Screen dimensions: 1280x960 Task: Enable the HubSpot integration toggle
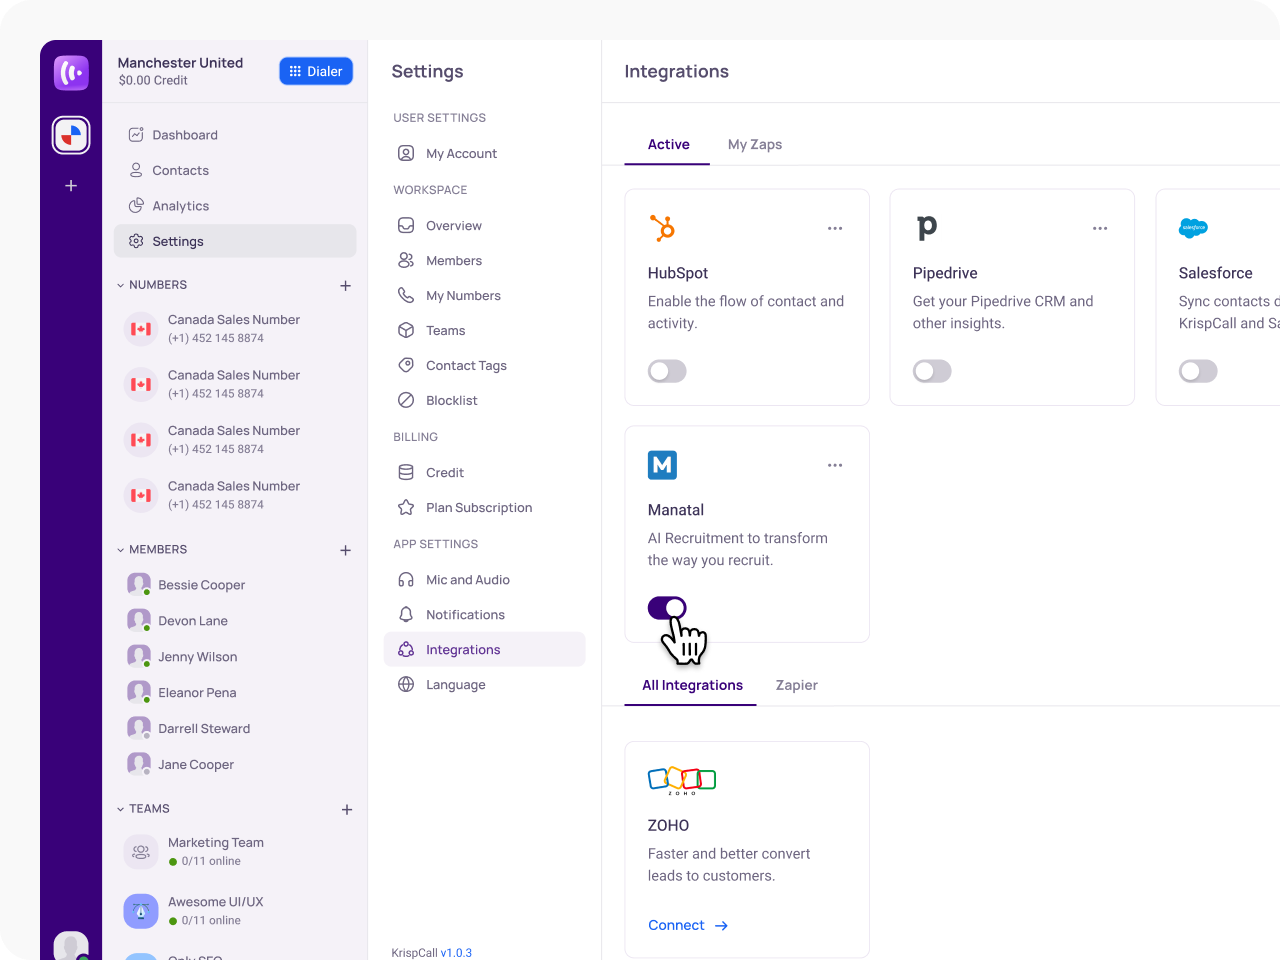point(667,372)
